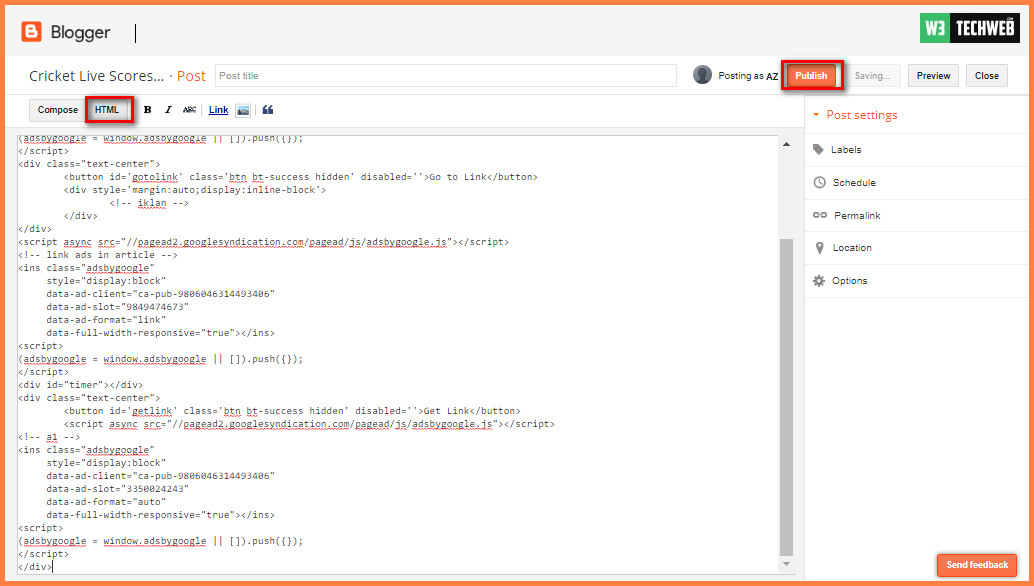This screenshot has height=586, width=1034.
Task: Click the author profile avatar
Action: click(x=703, y=75)
